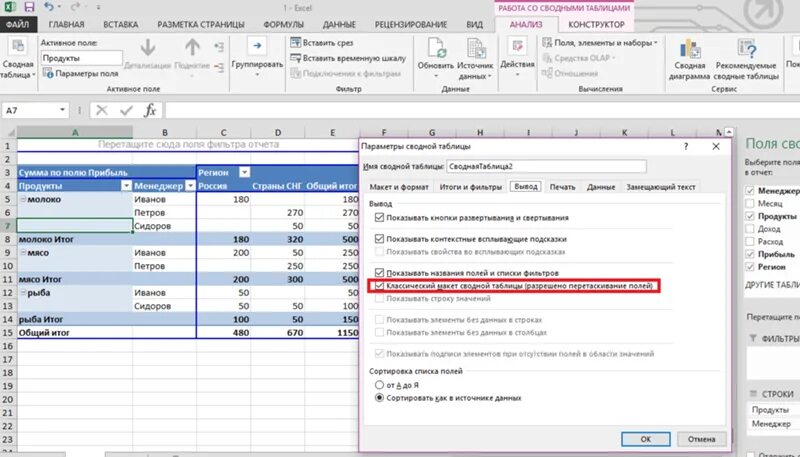
Task: Open the Сводная таблица ribbon button
Action: (17, 59)
